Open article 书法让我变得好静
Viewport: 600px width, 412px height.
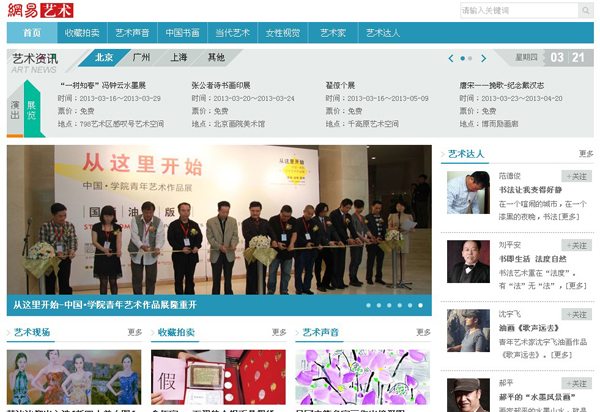[x=530, y=190]
